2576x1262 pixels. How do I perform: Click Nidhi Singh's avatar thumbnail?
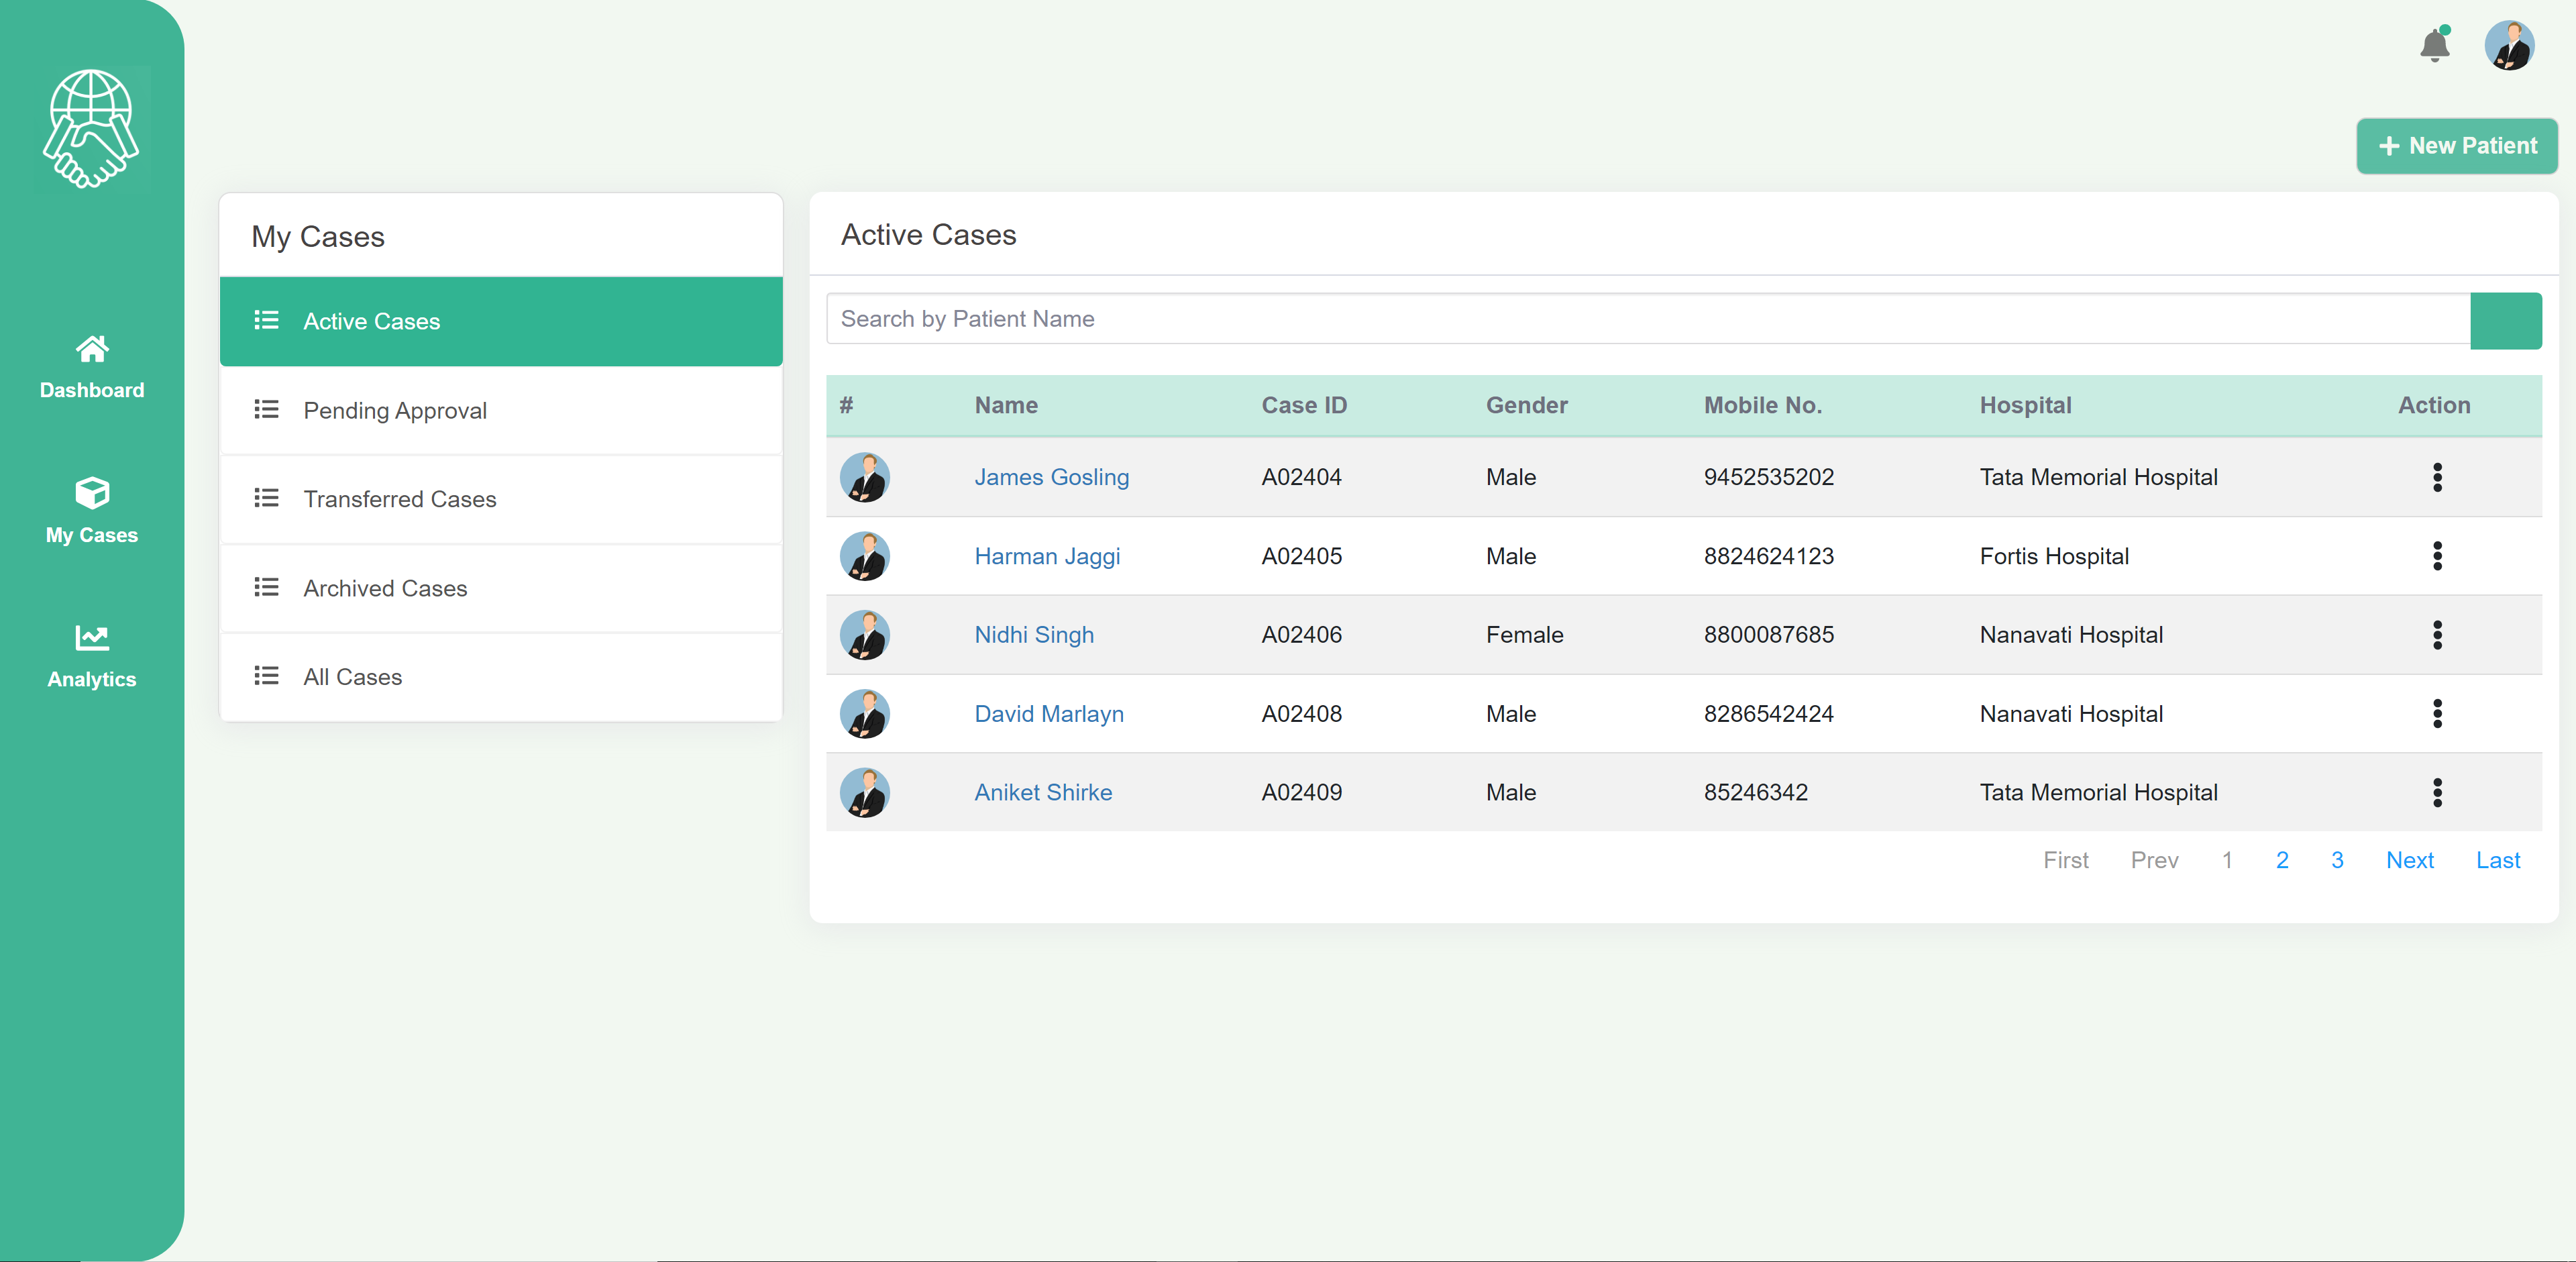click(865, 635)
